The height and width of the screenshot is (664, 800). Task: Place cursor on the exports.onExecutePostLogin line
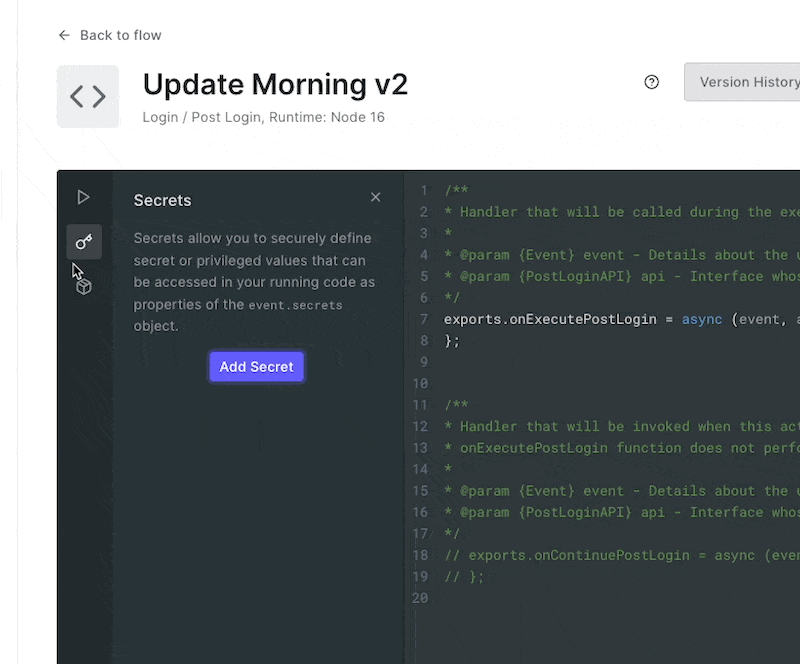coord(621,319)
